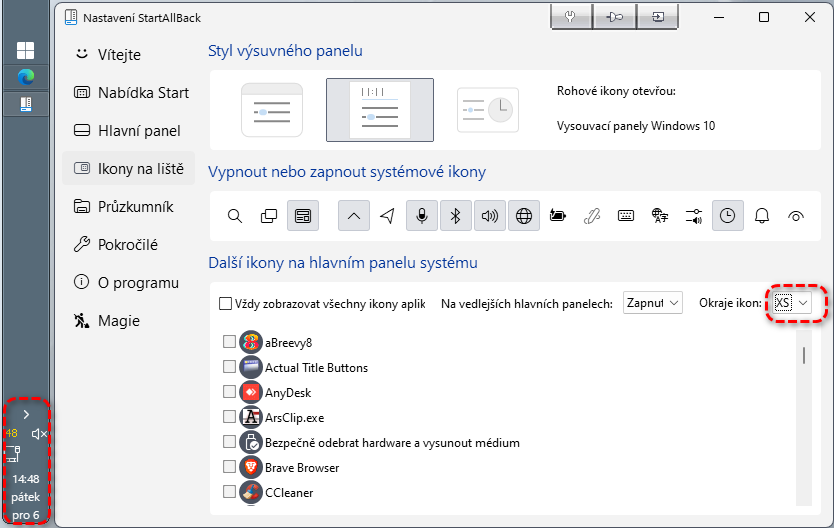Tick the aBreevy8 checkbox
834x528 pixels.
pyautogui.click(x=229, y=341)
